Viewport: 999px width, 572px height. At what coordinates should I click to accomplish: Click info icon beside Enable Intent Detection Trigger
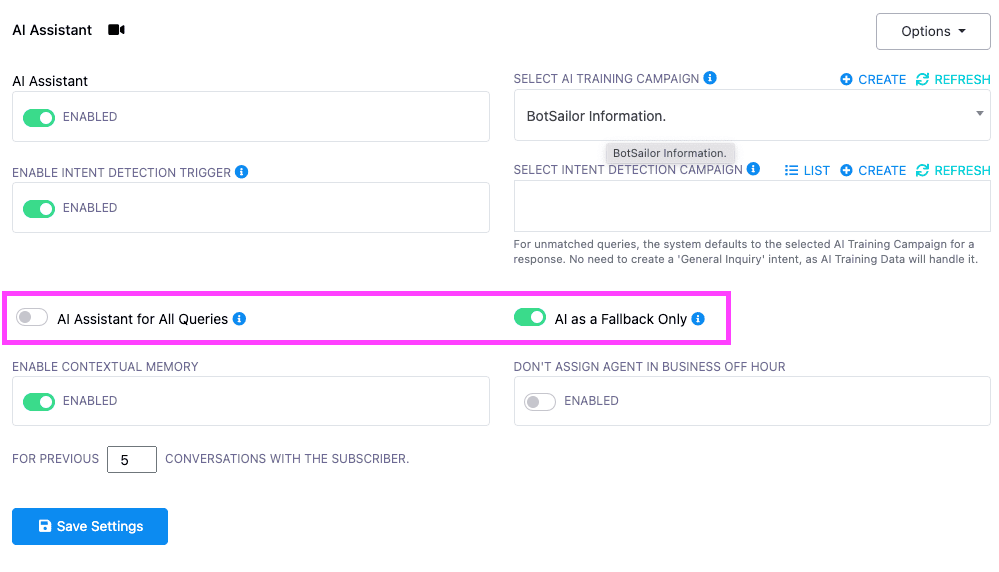tap(241, 172)
